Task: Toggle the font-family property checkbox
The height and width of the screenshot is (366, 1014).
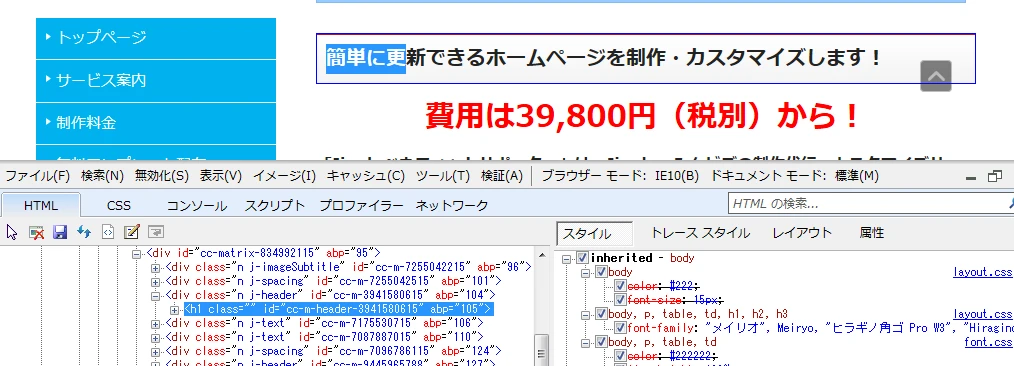Action: 620,328
